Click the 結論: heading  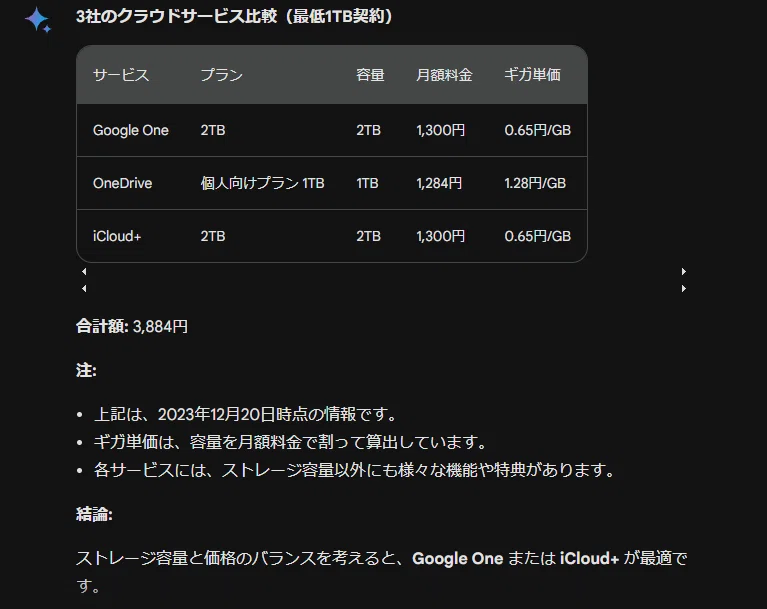(x=94, y=514)
